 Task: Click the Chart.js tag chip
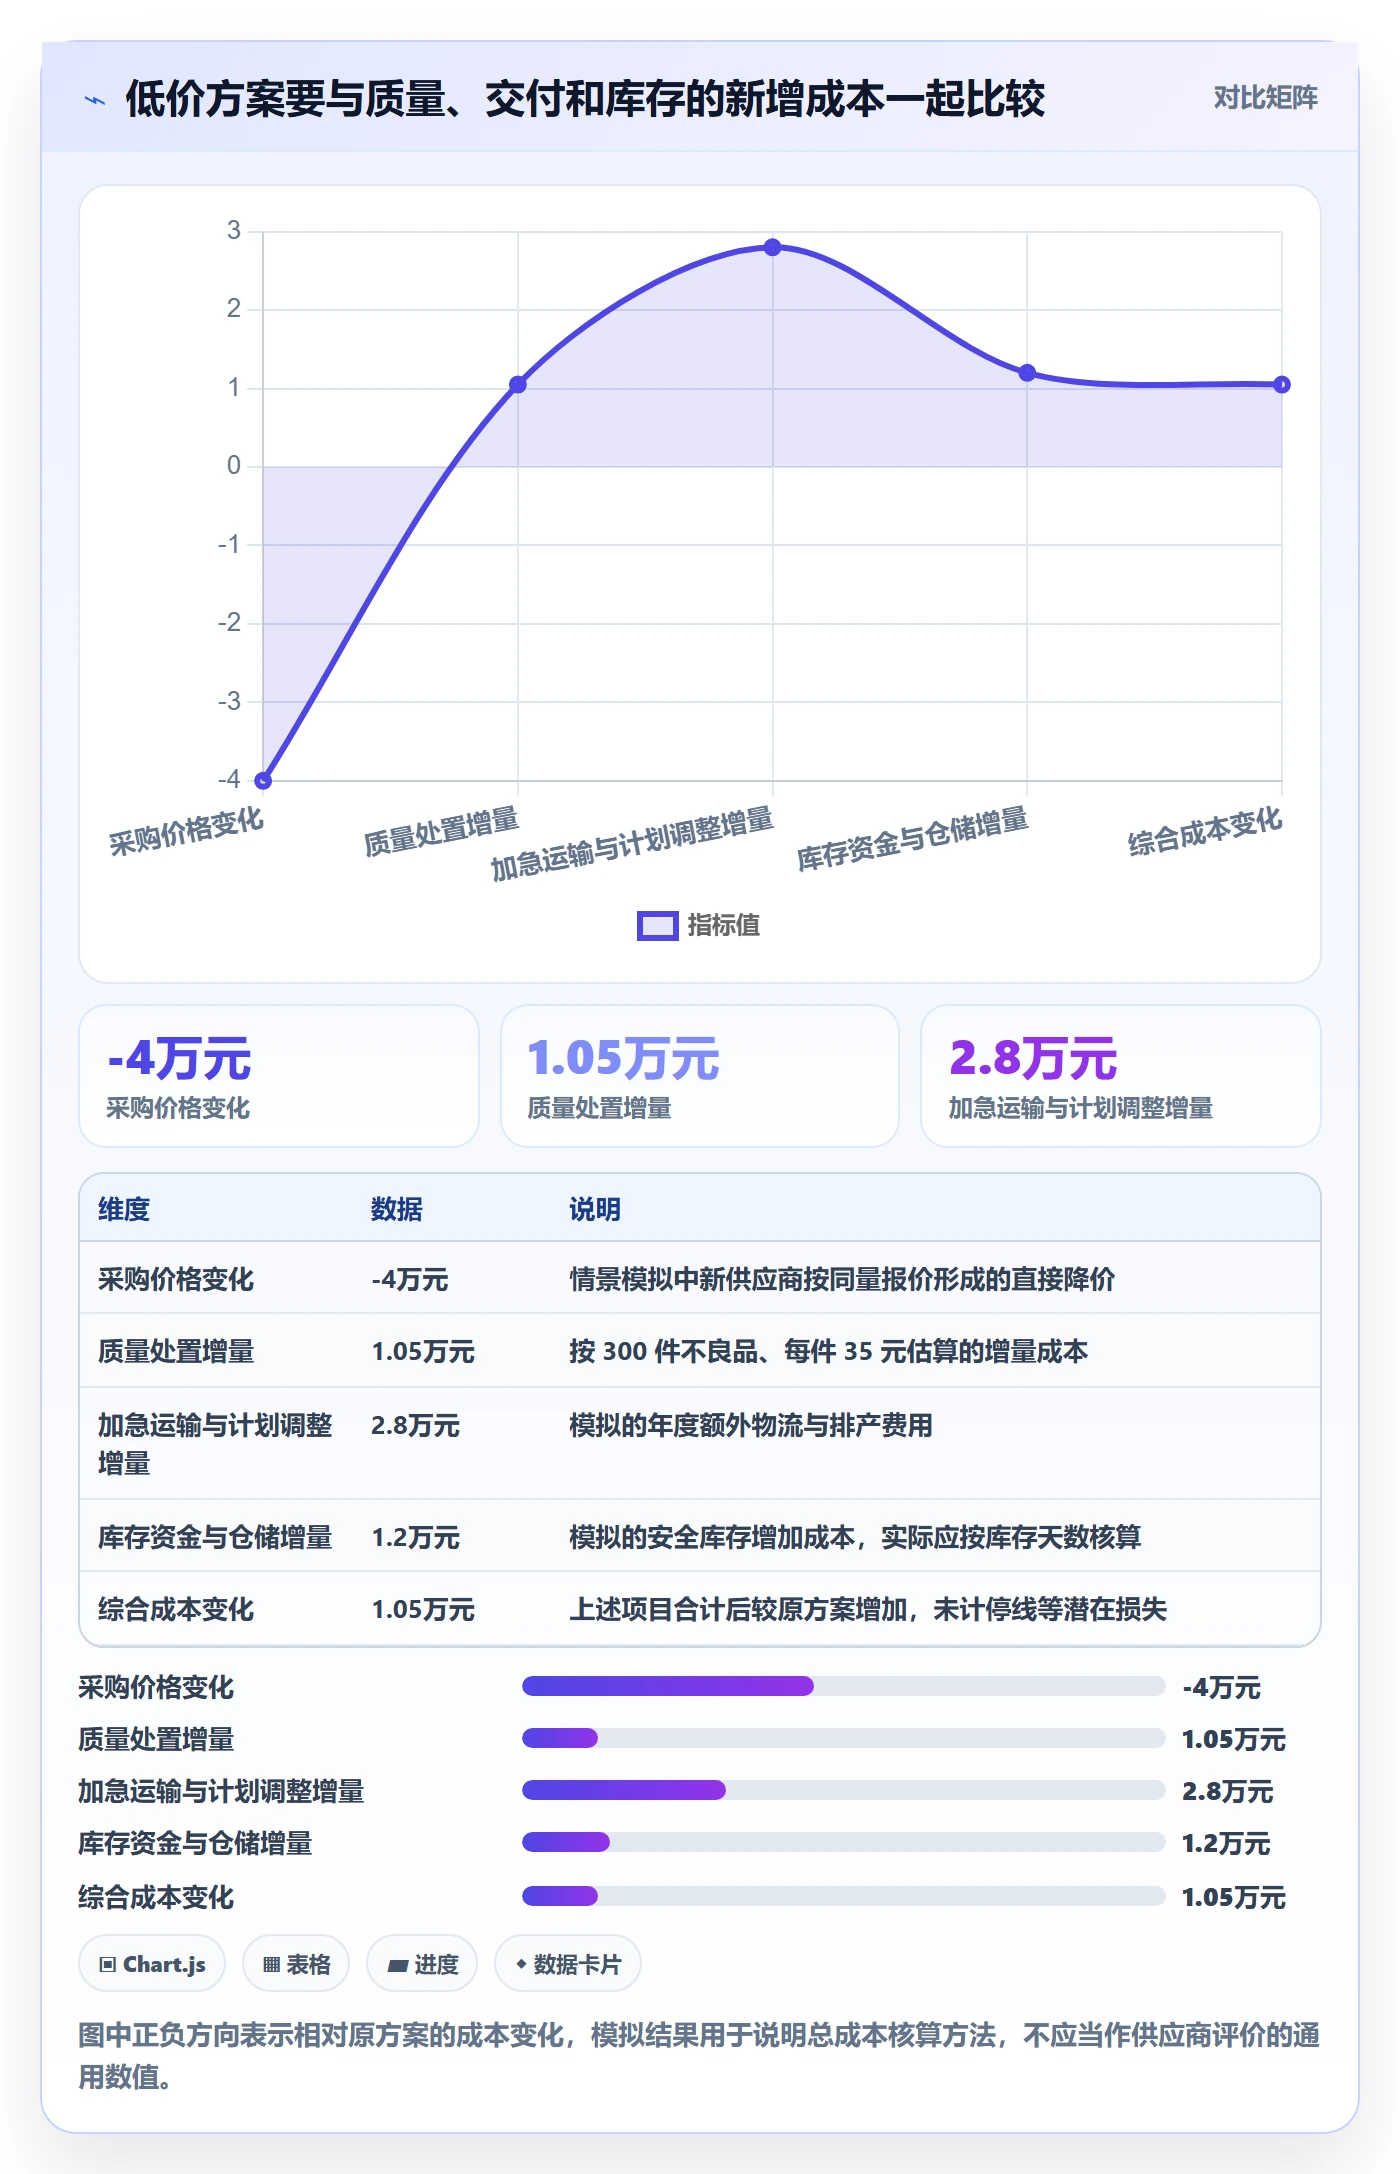(152, 1964)
